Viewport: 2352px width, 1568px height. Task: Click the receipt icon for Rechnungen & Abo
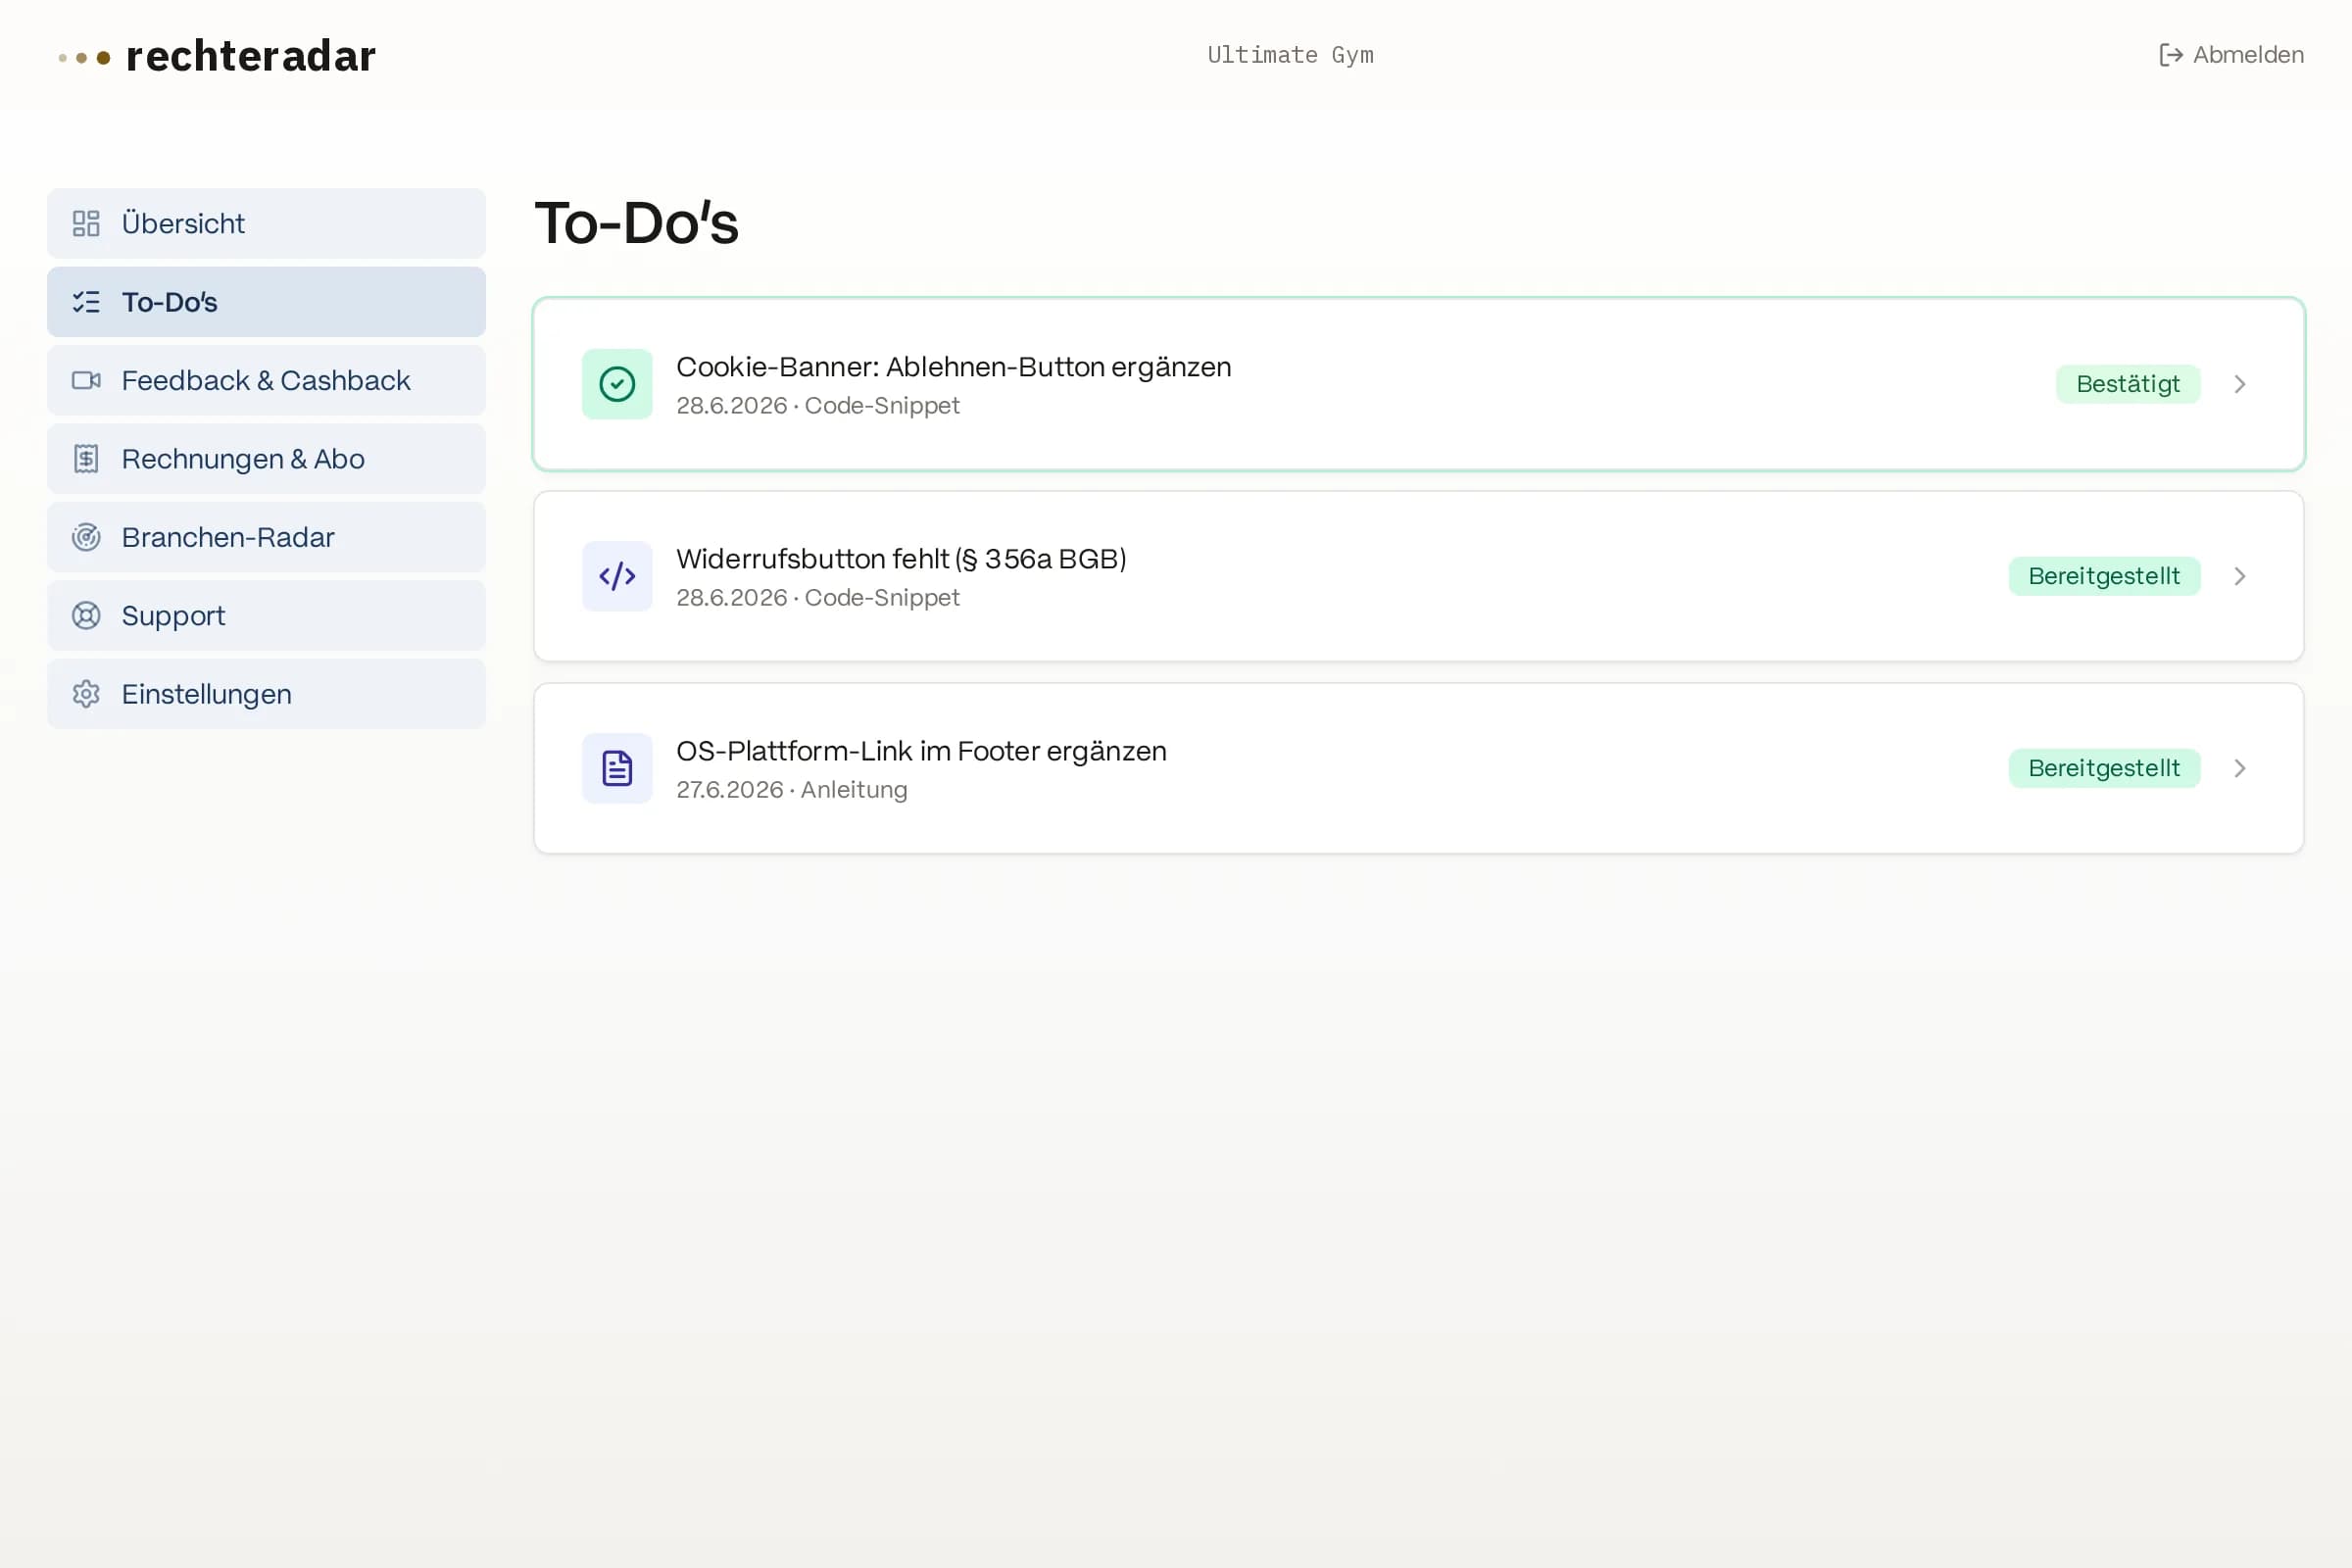coord(86,459)
